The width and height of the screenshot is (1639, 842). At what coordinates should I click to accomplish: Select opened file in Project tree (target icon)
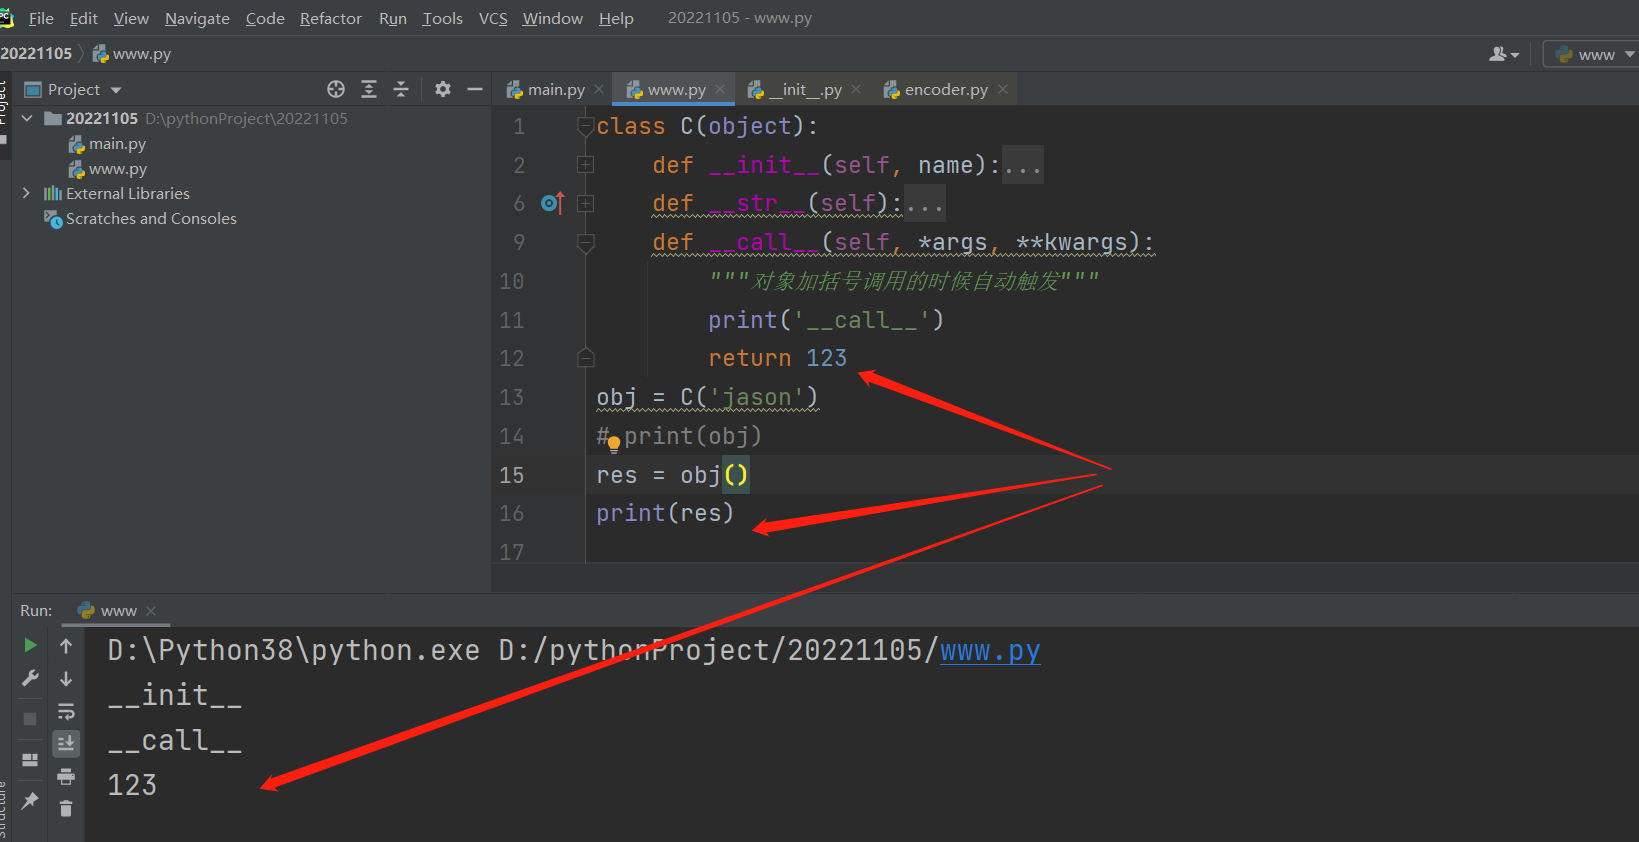pyautogui.click(x=336, y=89)
